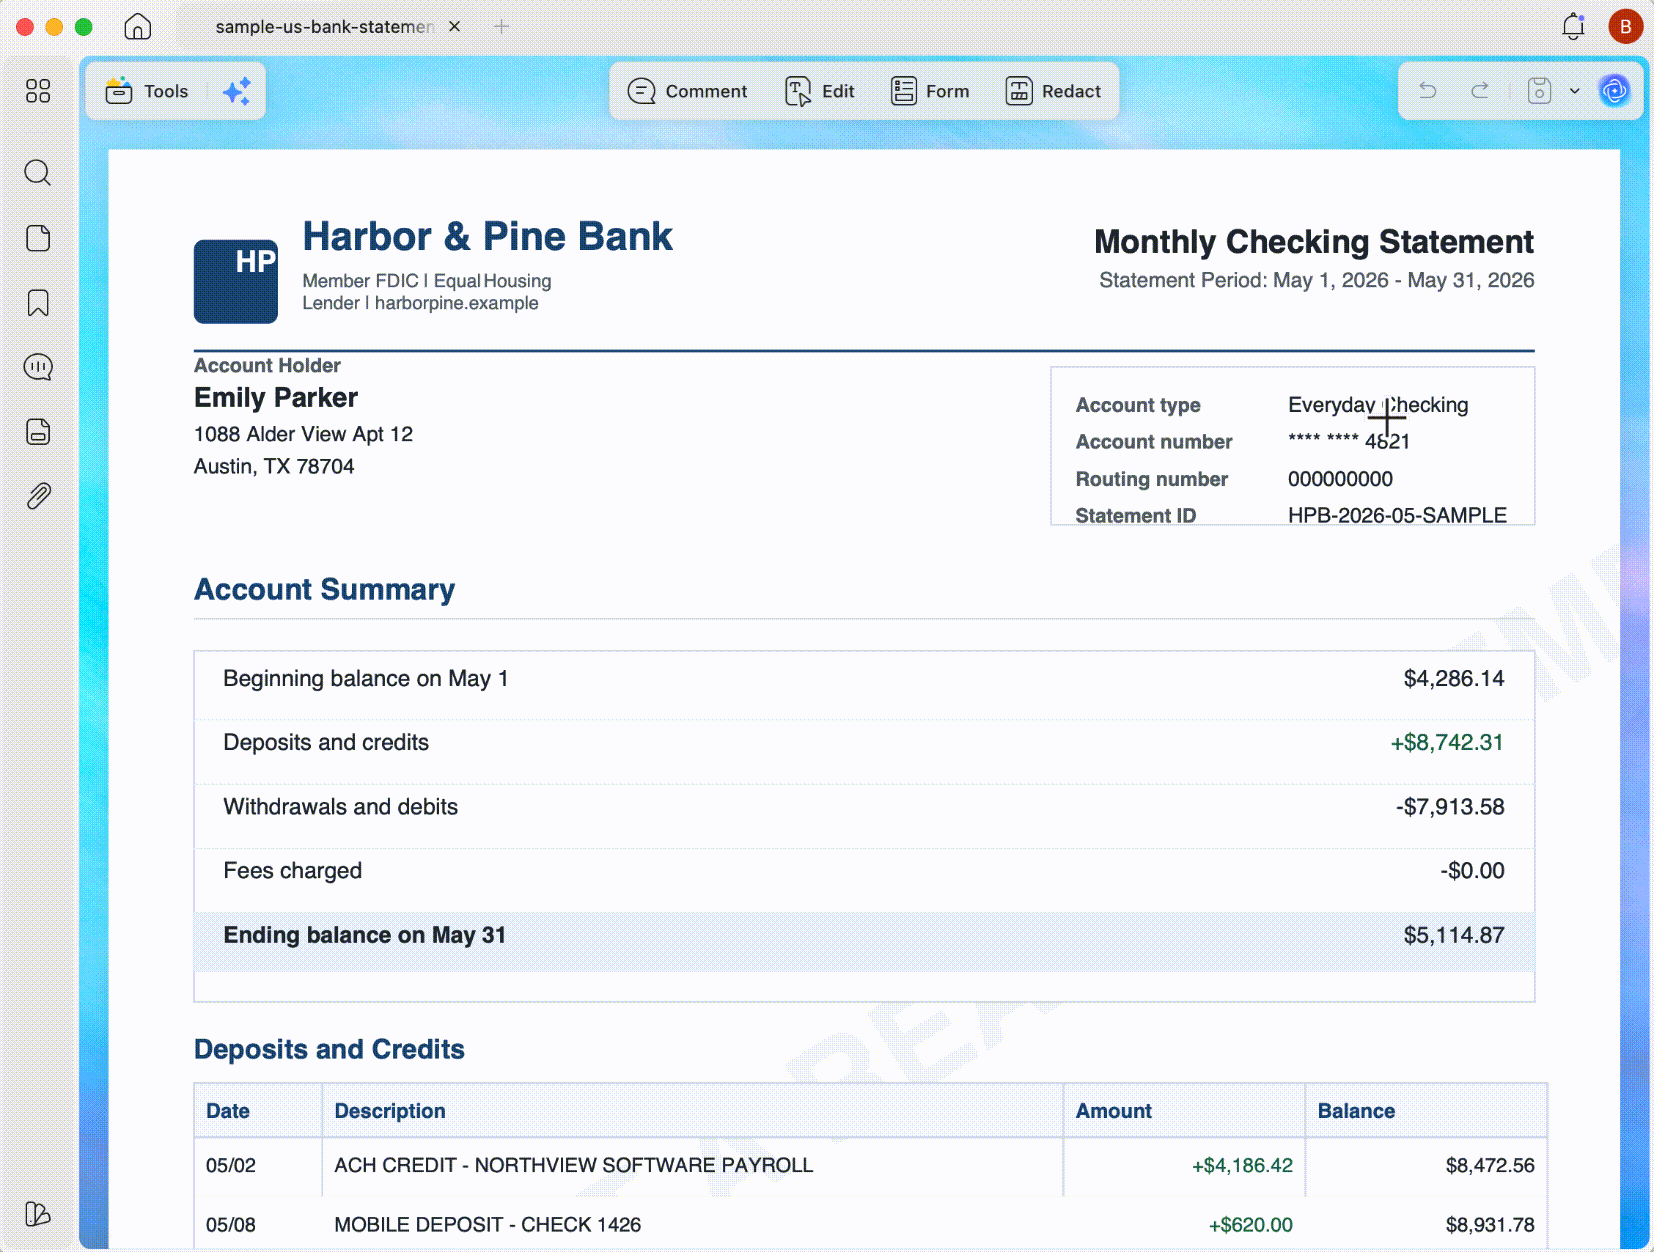Click the save document icon
The height and width of the screenshot is (1252, 1654).
(1540, 91)
